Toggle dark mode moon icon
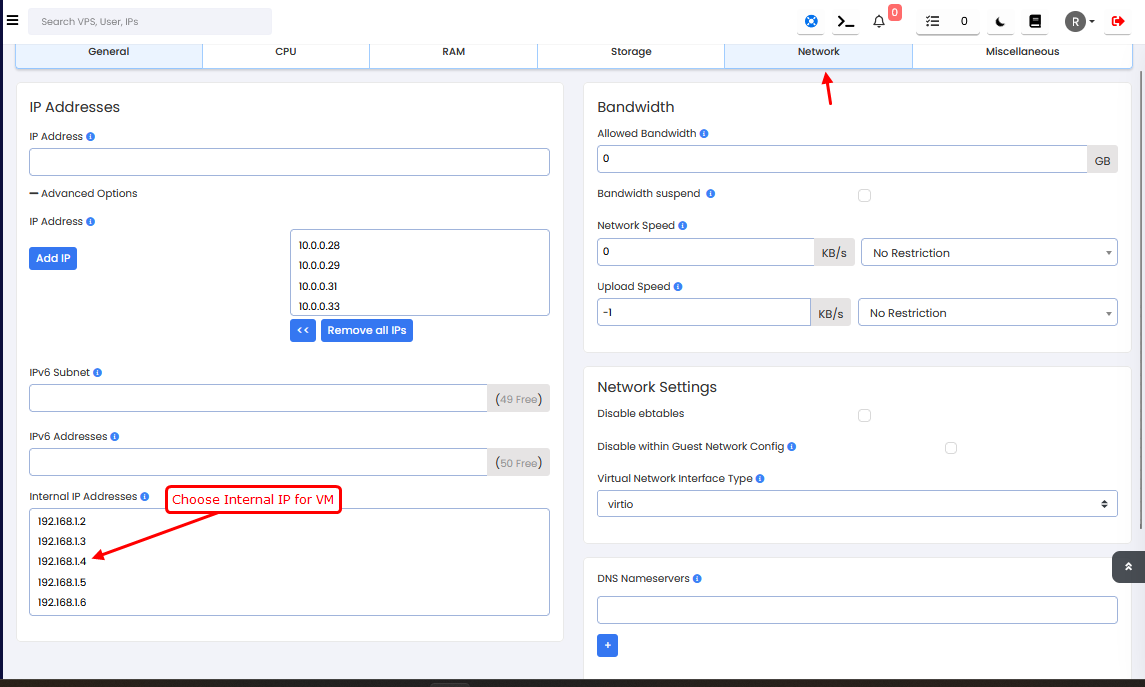Image resolution: width=1145 pixels, height=687 pixels. click(x=999, y=21)
